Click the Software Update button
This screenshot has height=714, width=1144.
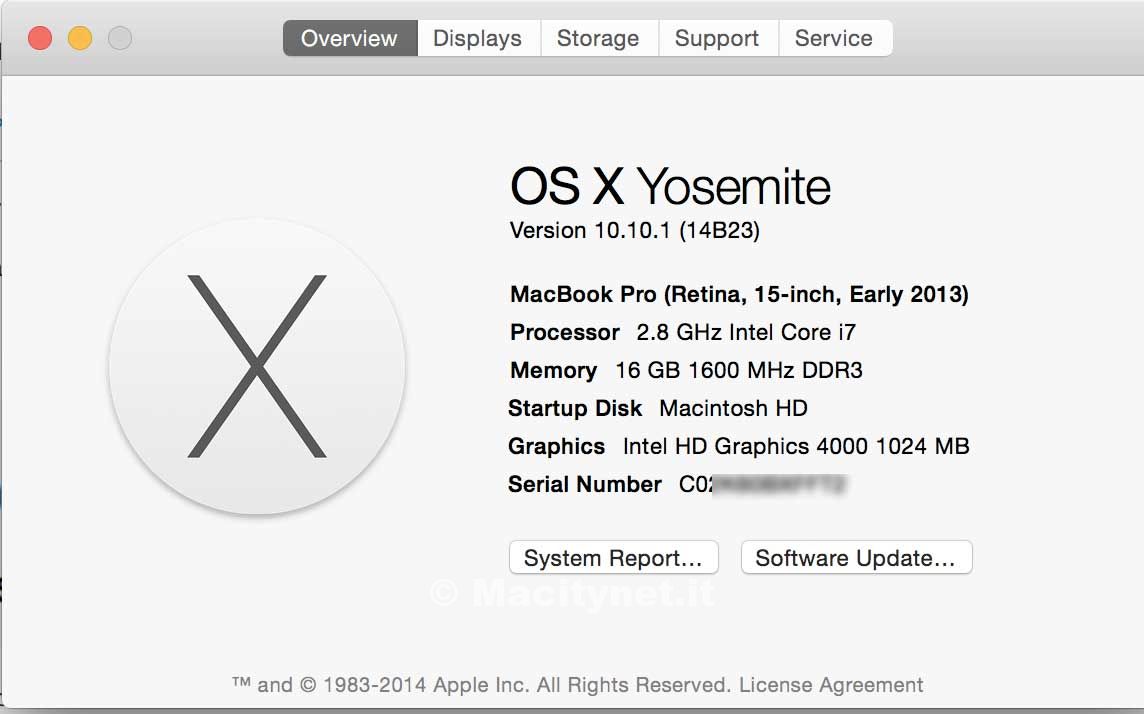tap(856, 558)
